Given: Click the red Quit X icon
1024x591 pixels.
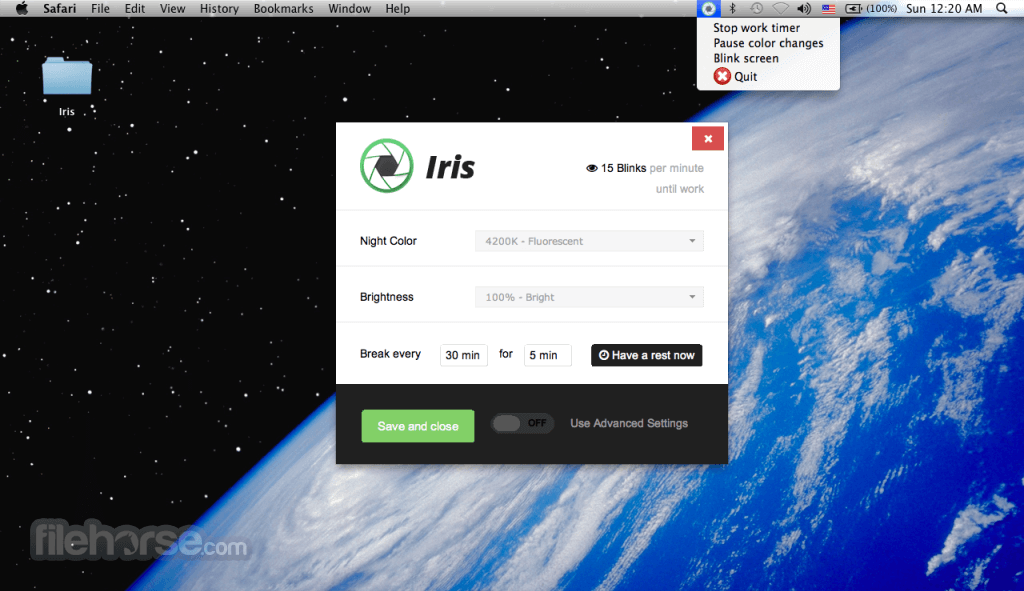Looking at the screenshot, I should 722,76.
